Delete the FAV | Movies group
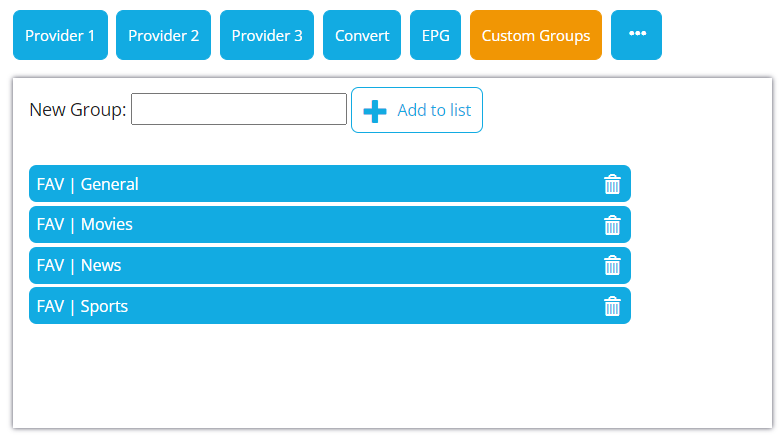 (612, 225)
